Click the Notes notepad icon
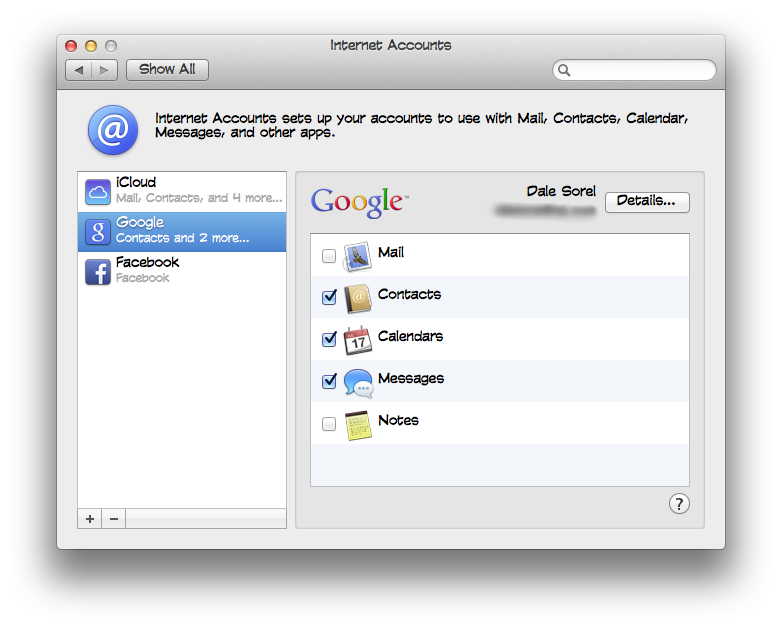The image size is (782, 628). [358, 425]
